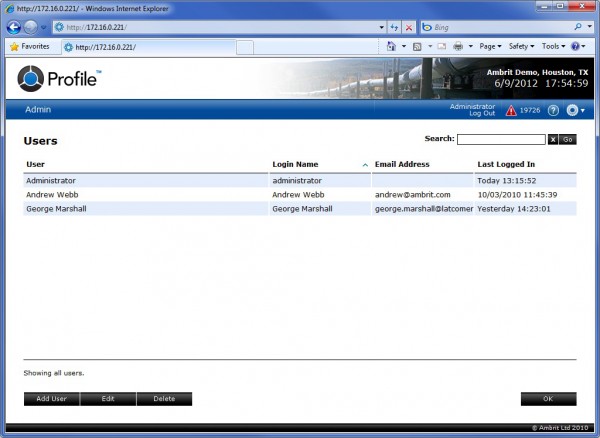Open the Tools menu
This screenshot has width=600, height=438.
tap(553, 46)
